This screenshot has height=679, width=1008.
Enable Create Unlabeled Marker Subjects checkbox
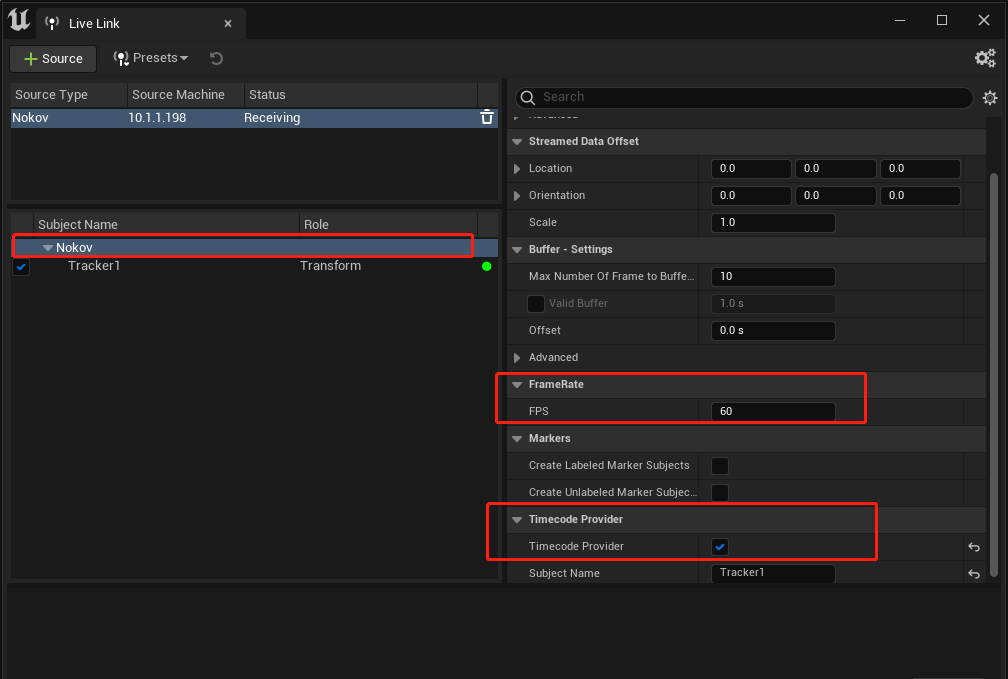[x=720, y=493]
